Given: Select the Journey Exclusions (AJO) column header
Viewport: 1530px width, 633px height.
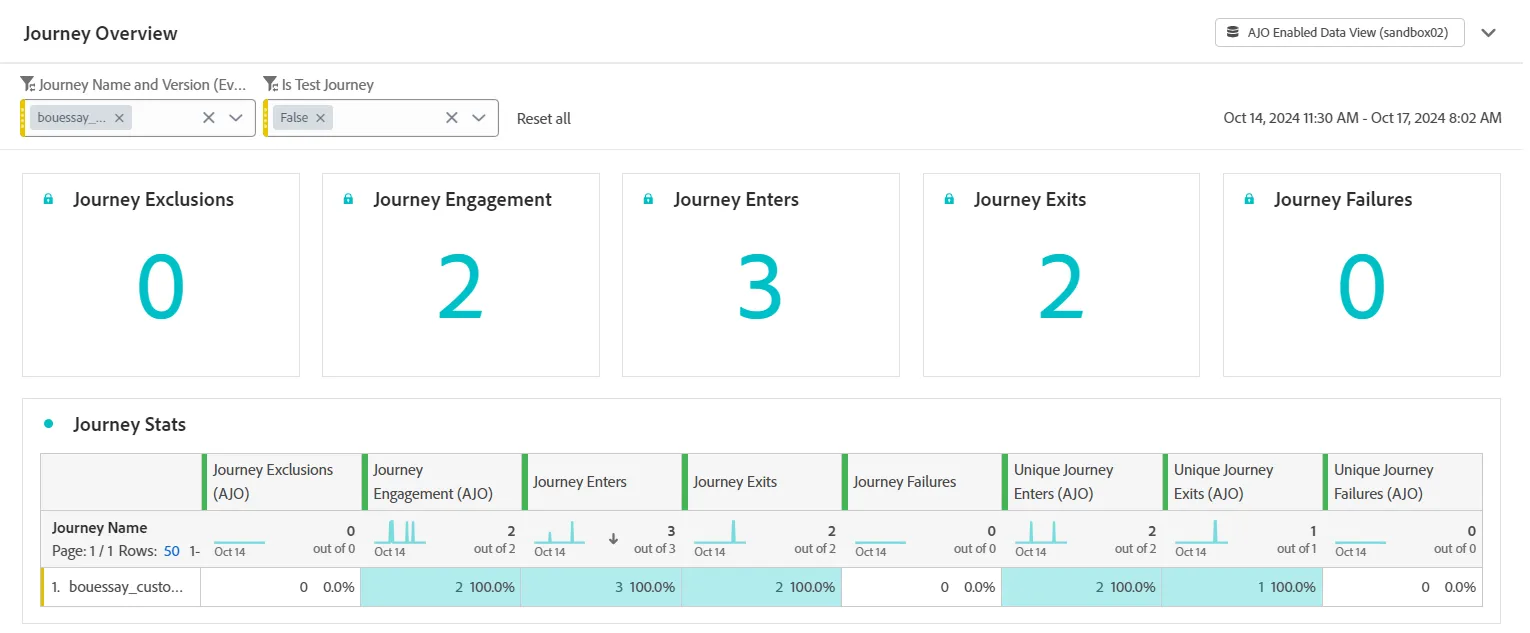Looking at the screenshot, I should coord(282,482).
